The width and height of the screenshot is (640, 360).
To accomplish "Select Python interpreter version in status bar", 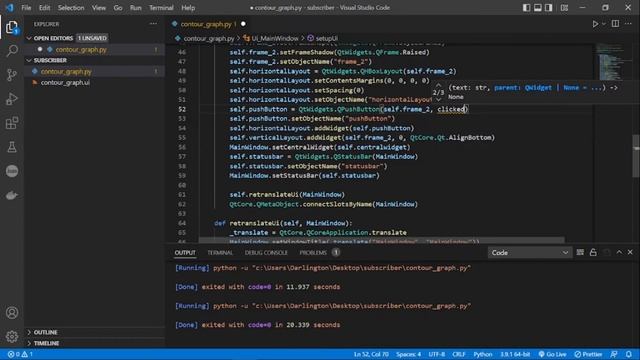I will (x=515, y=354).
